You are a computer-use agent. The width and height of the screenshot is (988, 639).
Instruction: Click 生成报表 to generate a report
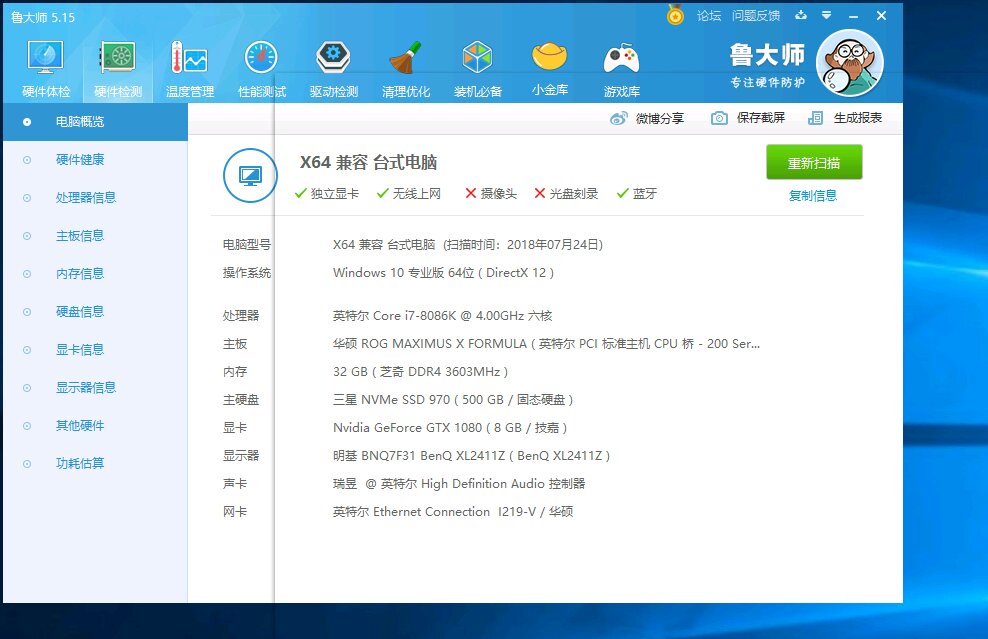tap(845, 118)
